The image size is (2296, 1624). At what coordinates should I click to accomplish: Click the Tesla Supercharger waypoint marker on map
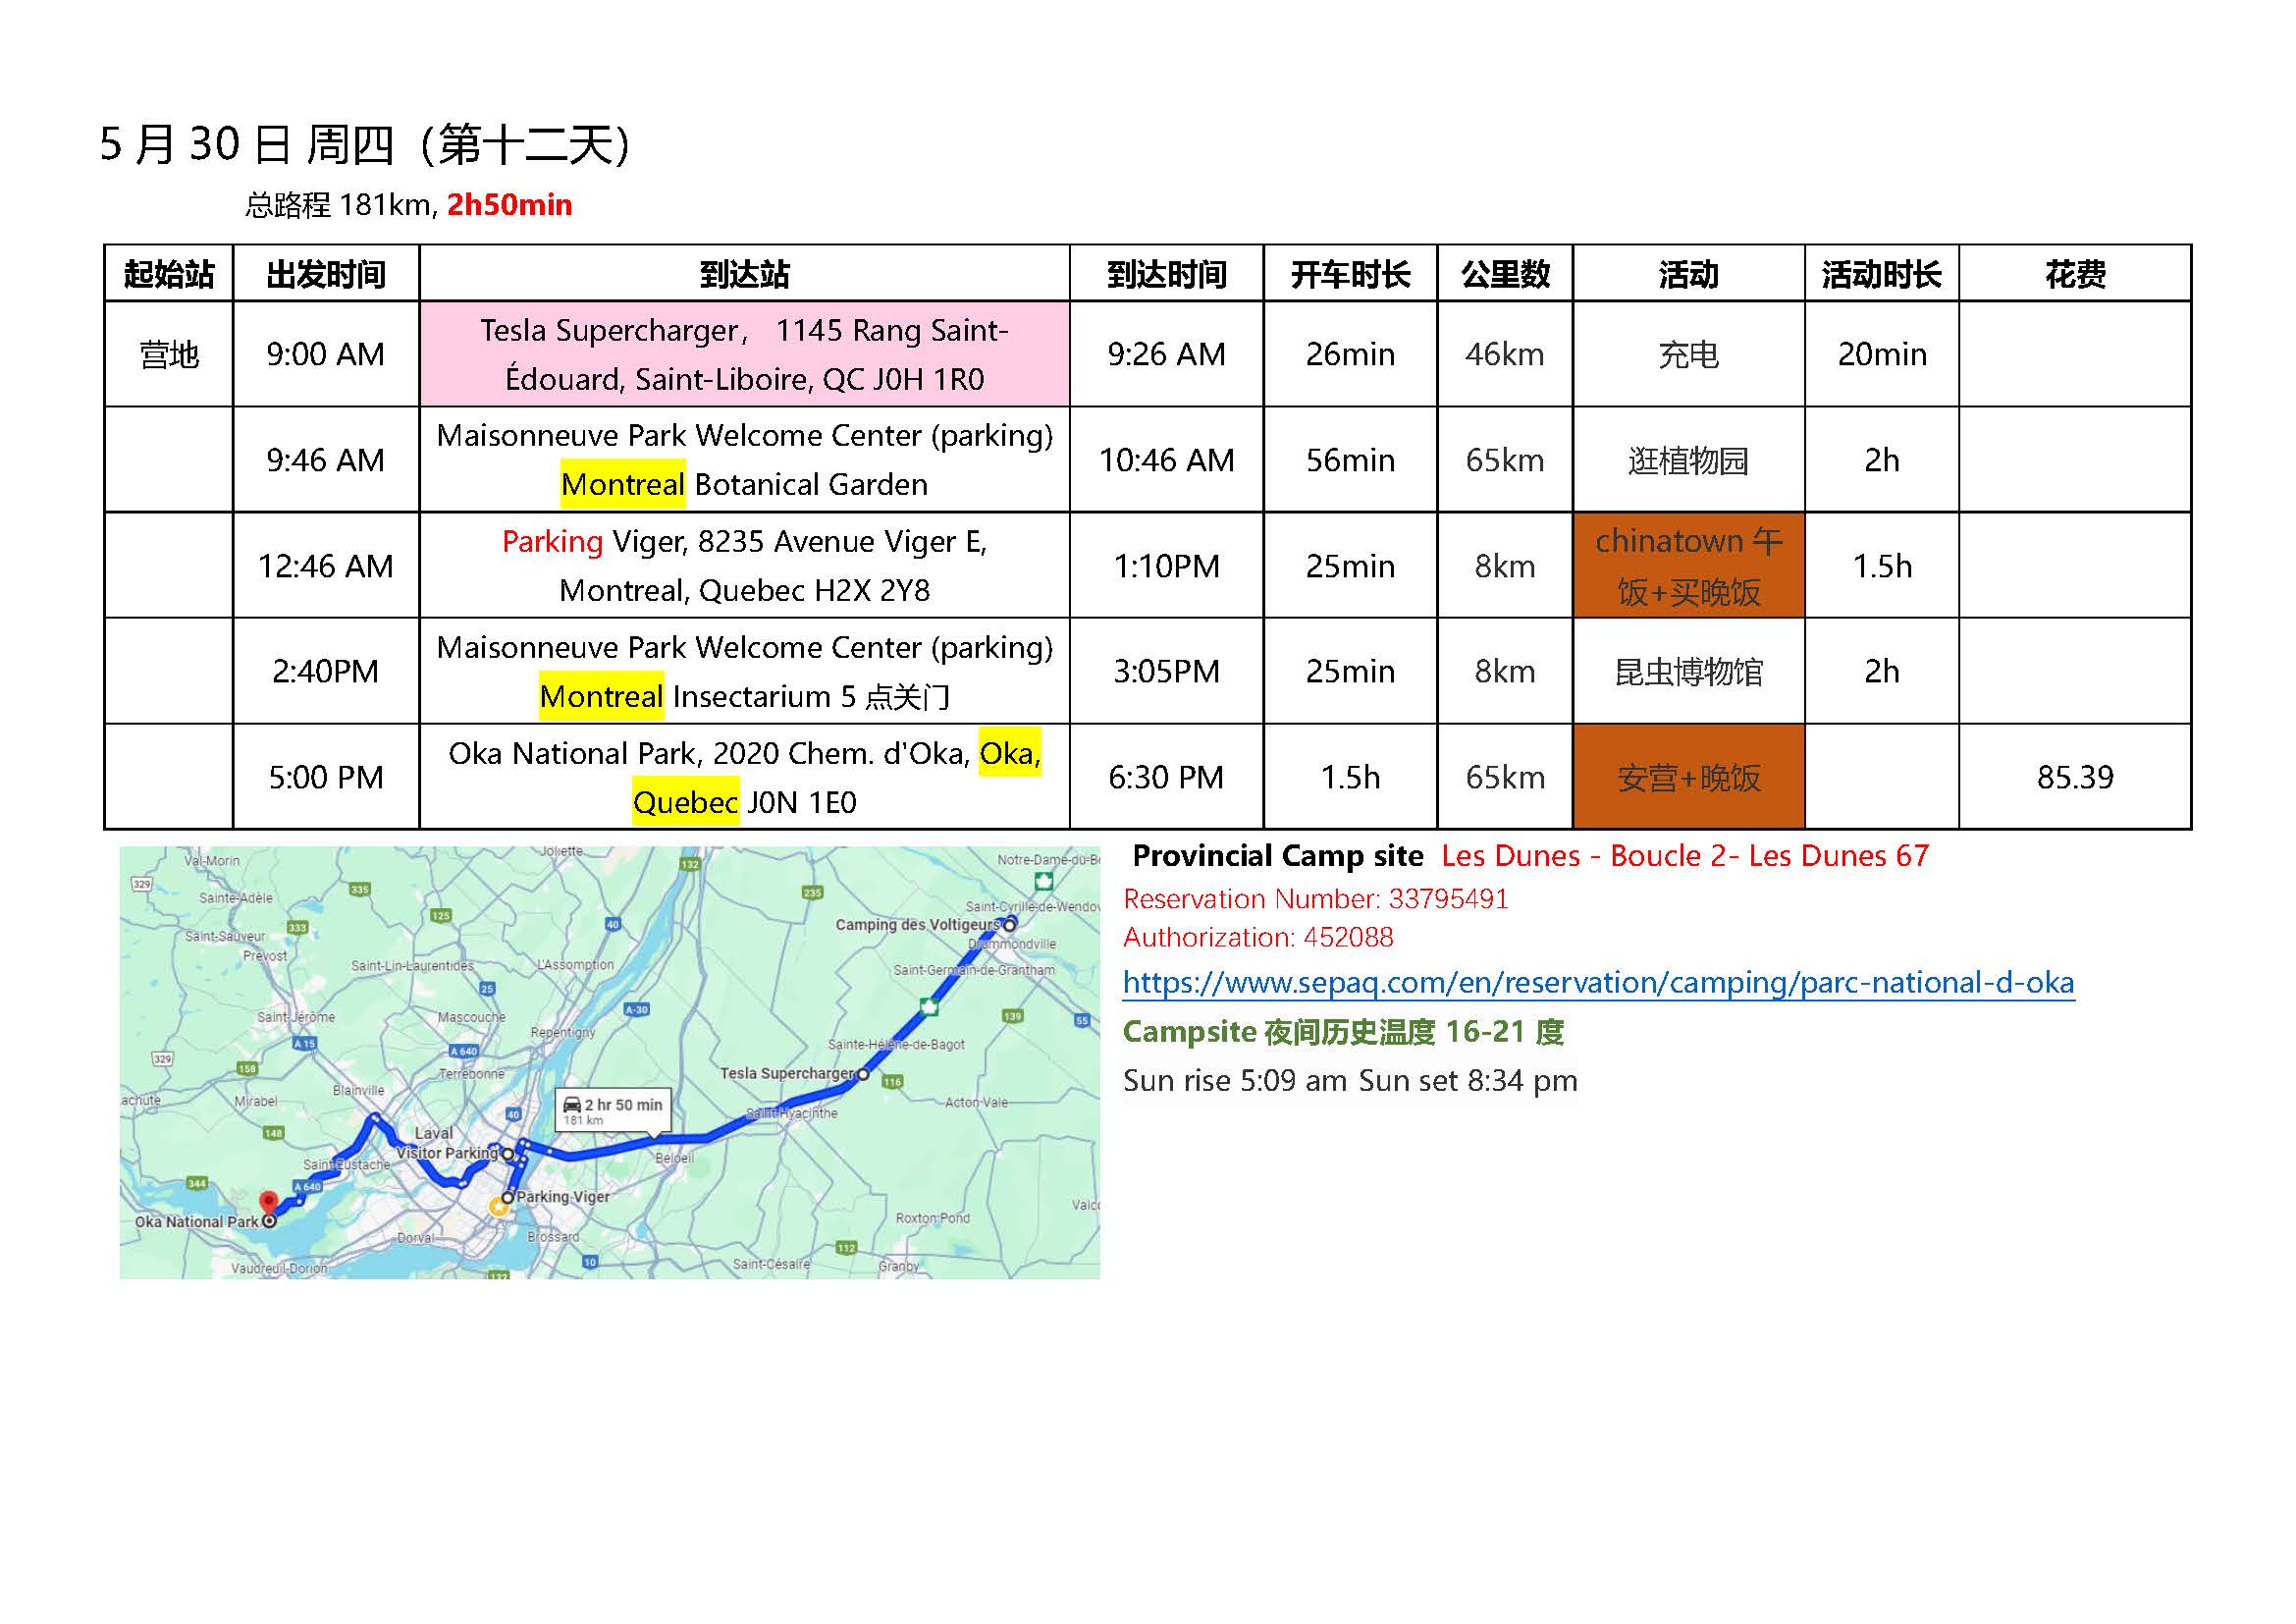(x=863, y=1074)
